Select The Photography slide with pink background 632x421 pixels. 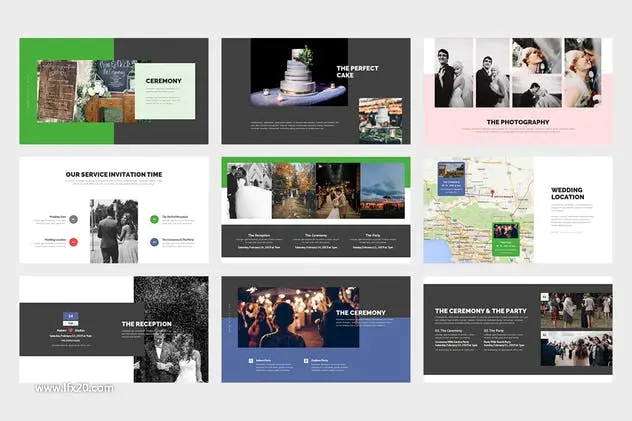[x=518, y=91]
